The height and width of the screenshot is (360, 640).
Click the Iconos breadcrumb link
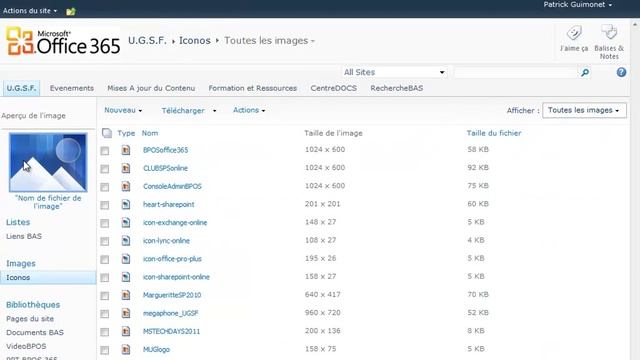[195, 41]
